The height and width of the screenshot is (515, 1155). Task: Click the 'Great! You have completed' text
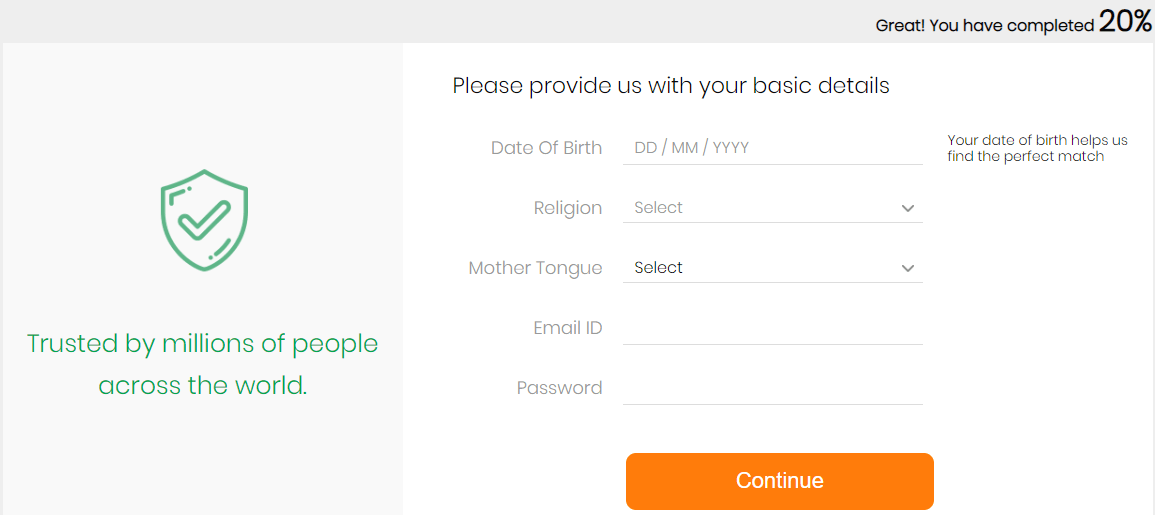985,26
